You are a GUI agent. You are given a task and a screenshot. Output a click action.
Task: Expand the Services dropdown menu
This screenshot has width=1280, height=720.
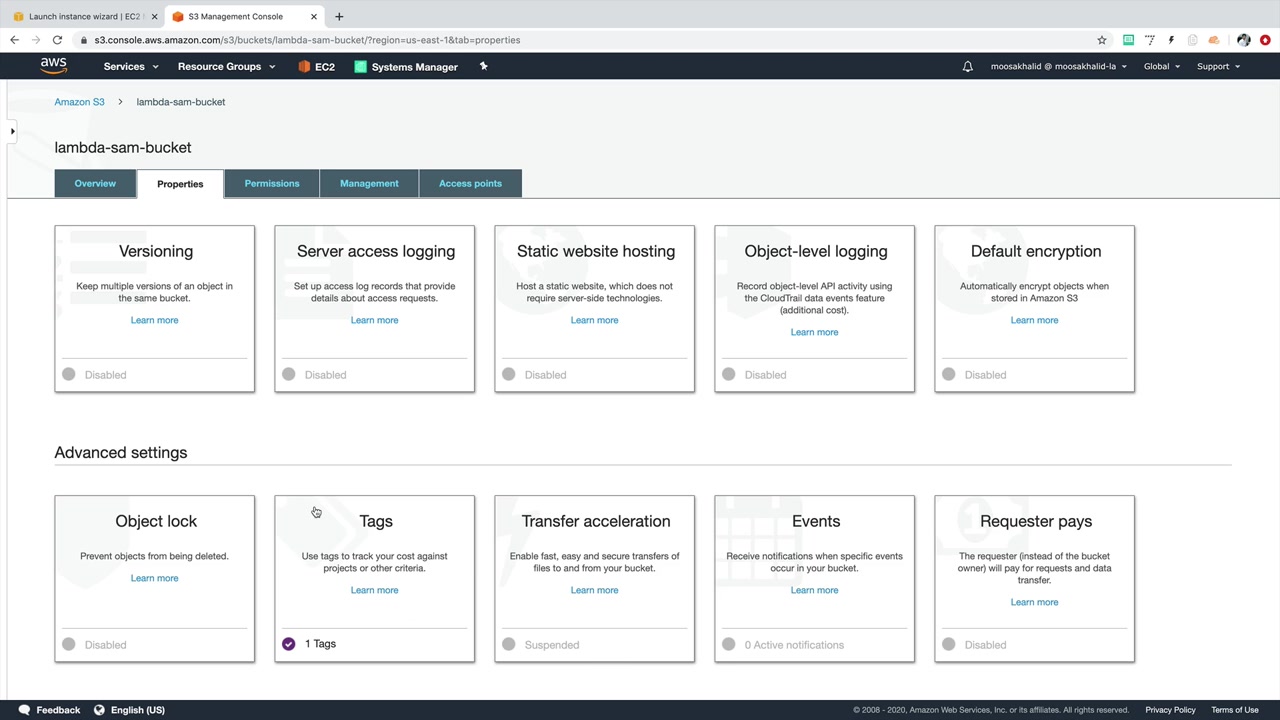point(131,67)
